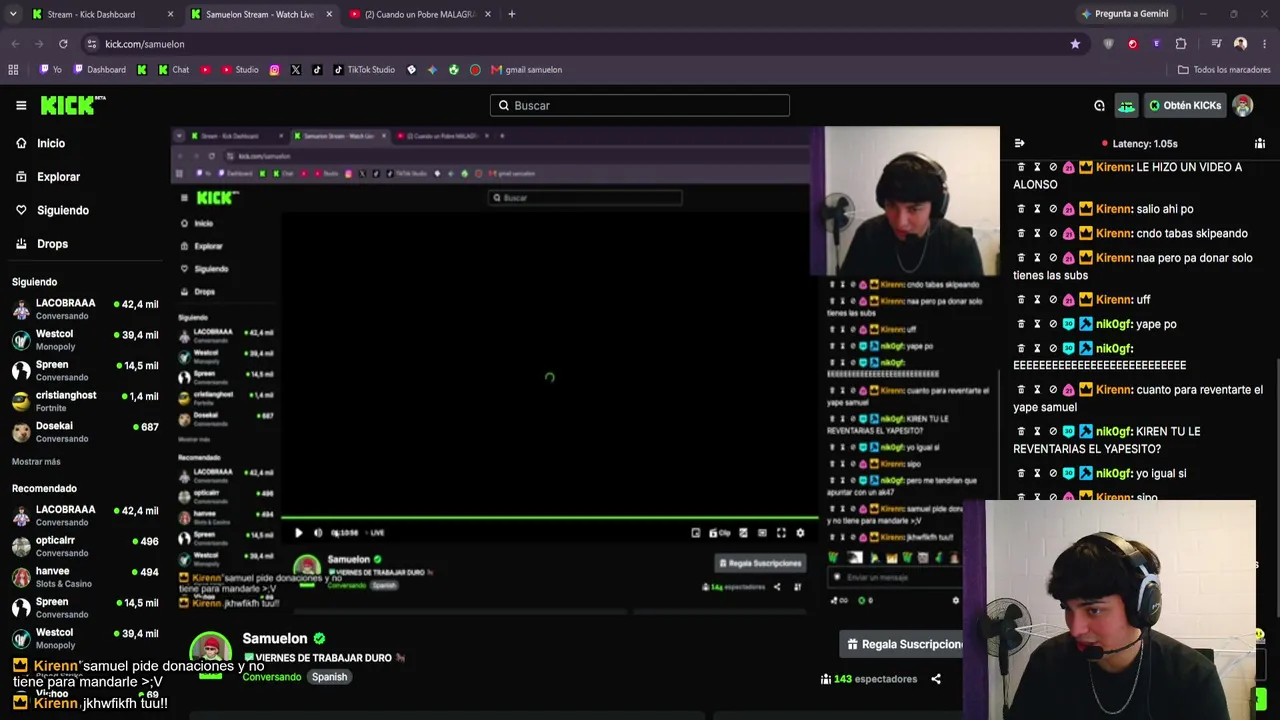Delete Kirenn's 'salio ahi po' message trash icon

click(1021, 209)
